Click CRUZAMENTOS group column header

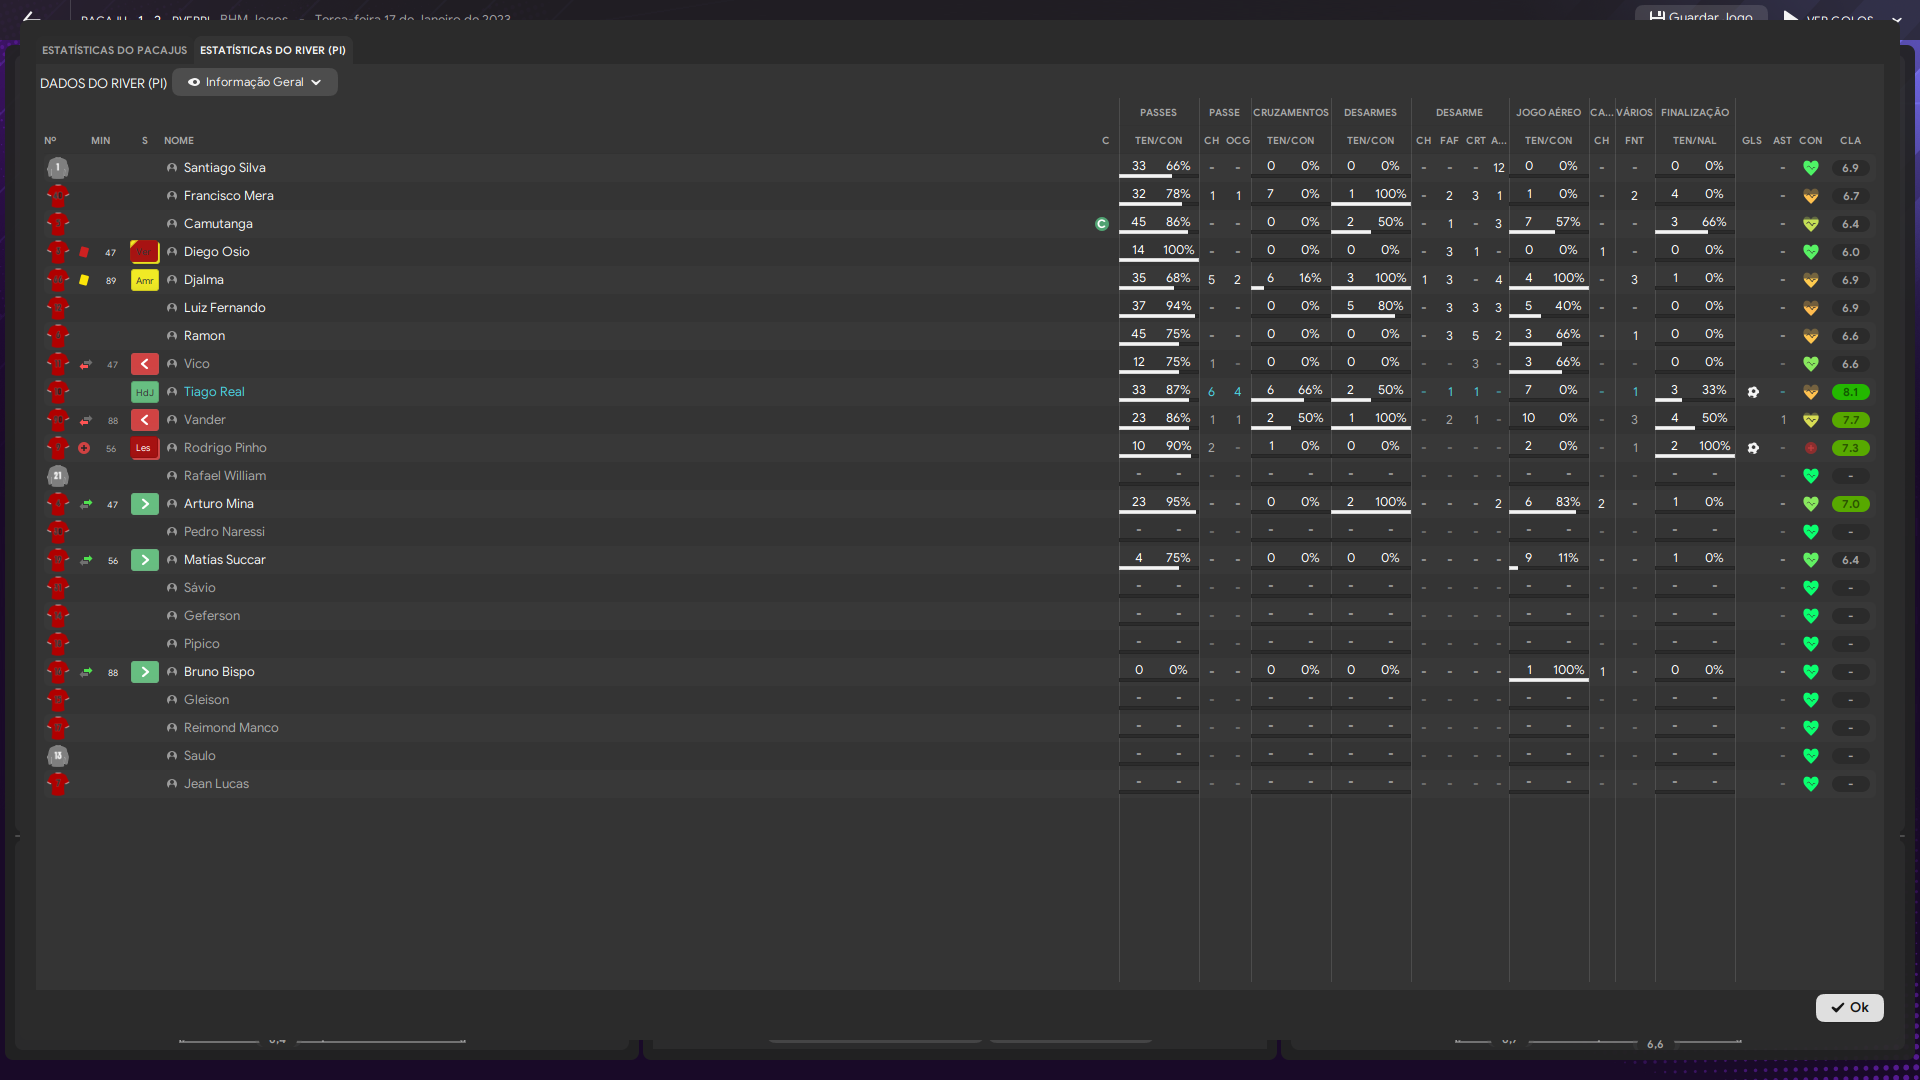[1291, 113]
